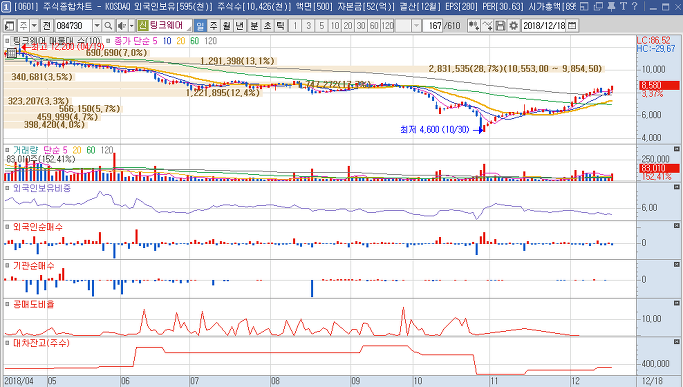Select the 일 daily period toggle
Image resolution: width=683 pixels, height=387 pixels.
click(200, 26)
